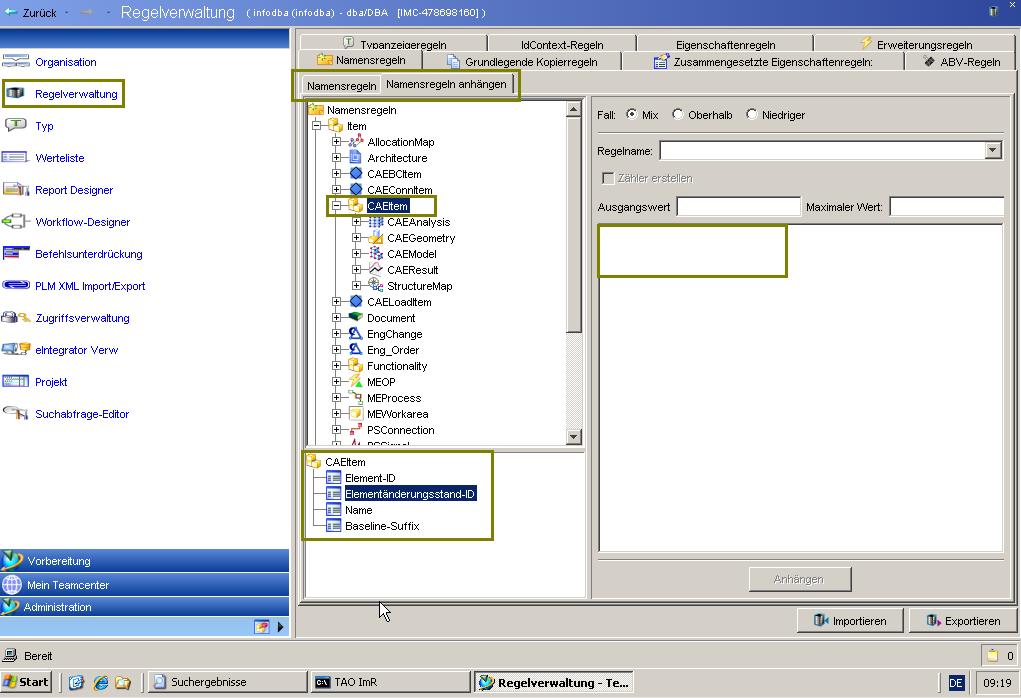Click the Zugriffsverwaltung icon

tap(16, 318)
